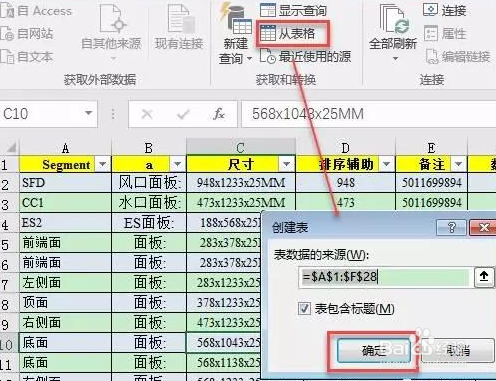Click the collapse dialog range selector icon
496x381 pixels.
[x=484, y=277]
